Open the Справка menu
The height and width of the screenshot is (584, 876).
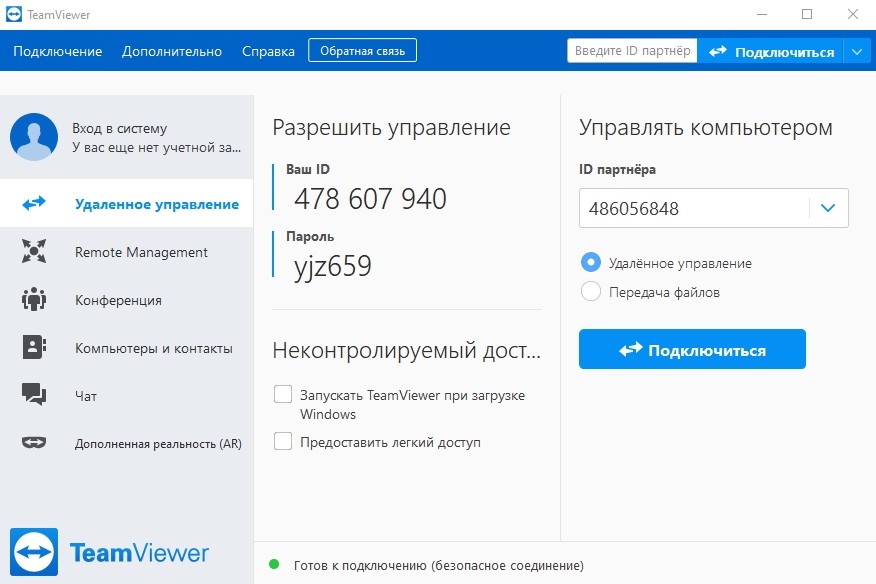[268, 51]
